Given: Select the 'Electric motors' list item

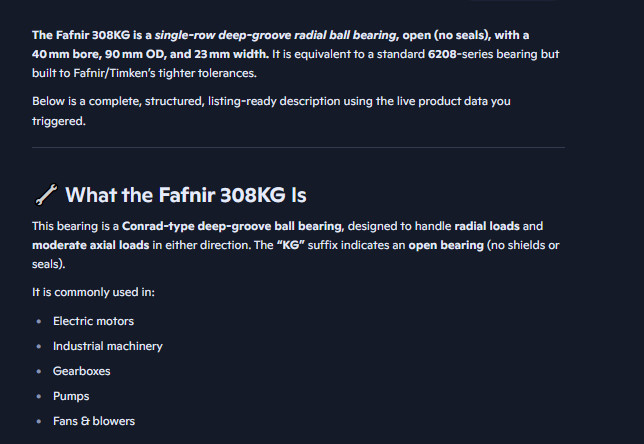Looking at the screenshot, I should click(x=93, y=321).
